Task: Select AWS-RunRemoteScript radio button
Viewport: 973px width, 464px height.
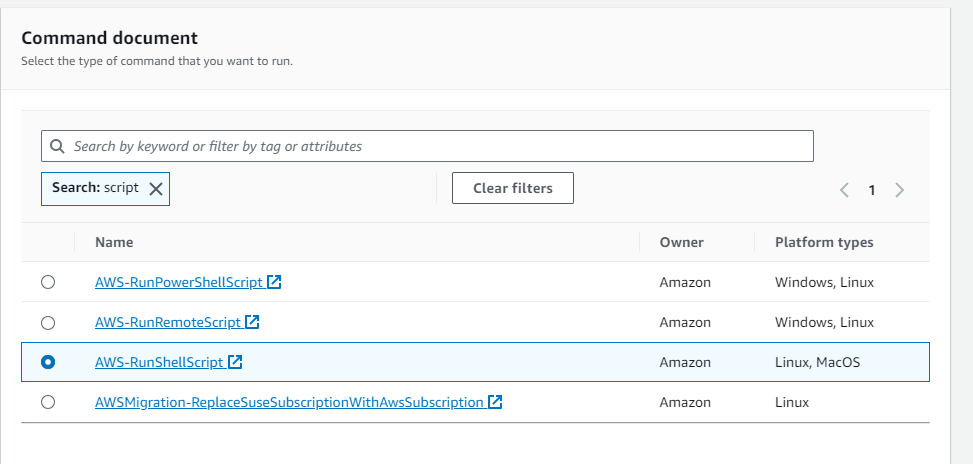Action: coord(48,323)
